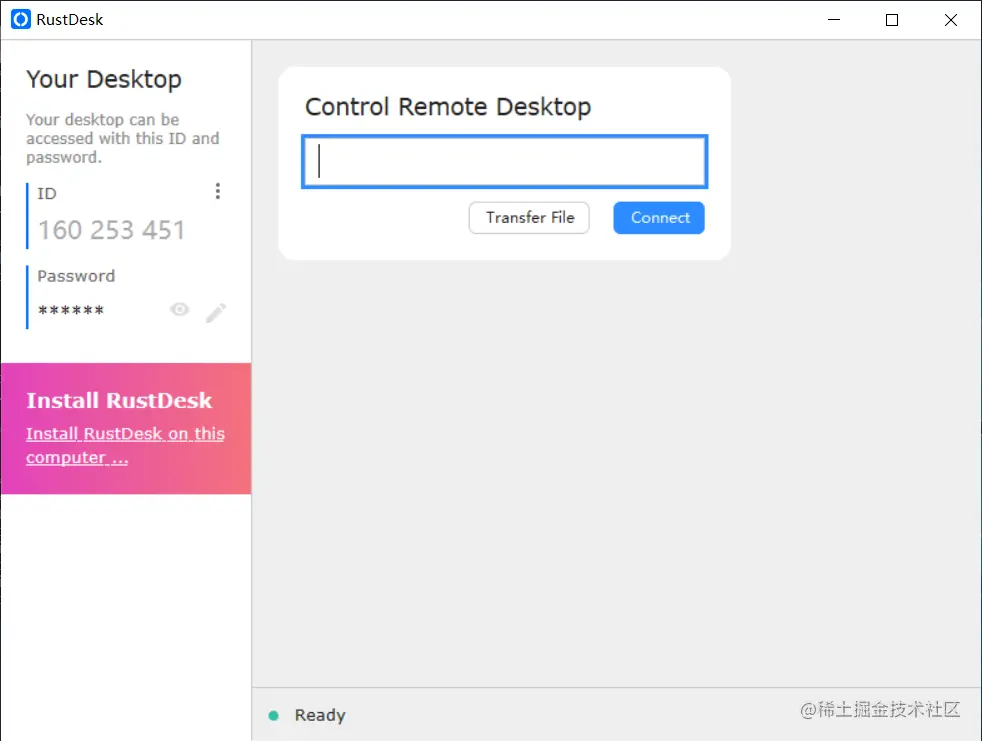Focus the remote desktop ID input field
The width and height of the screenshot is (982, 741).
505,162
